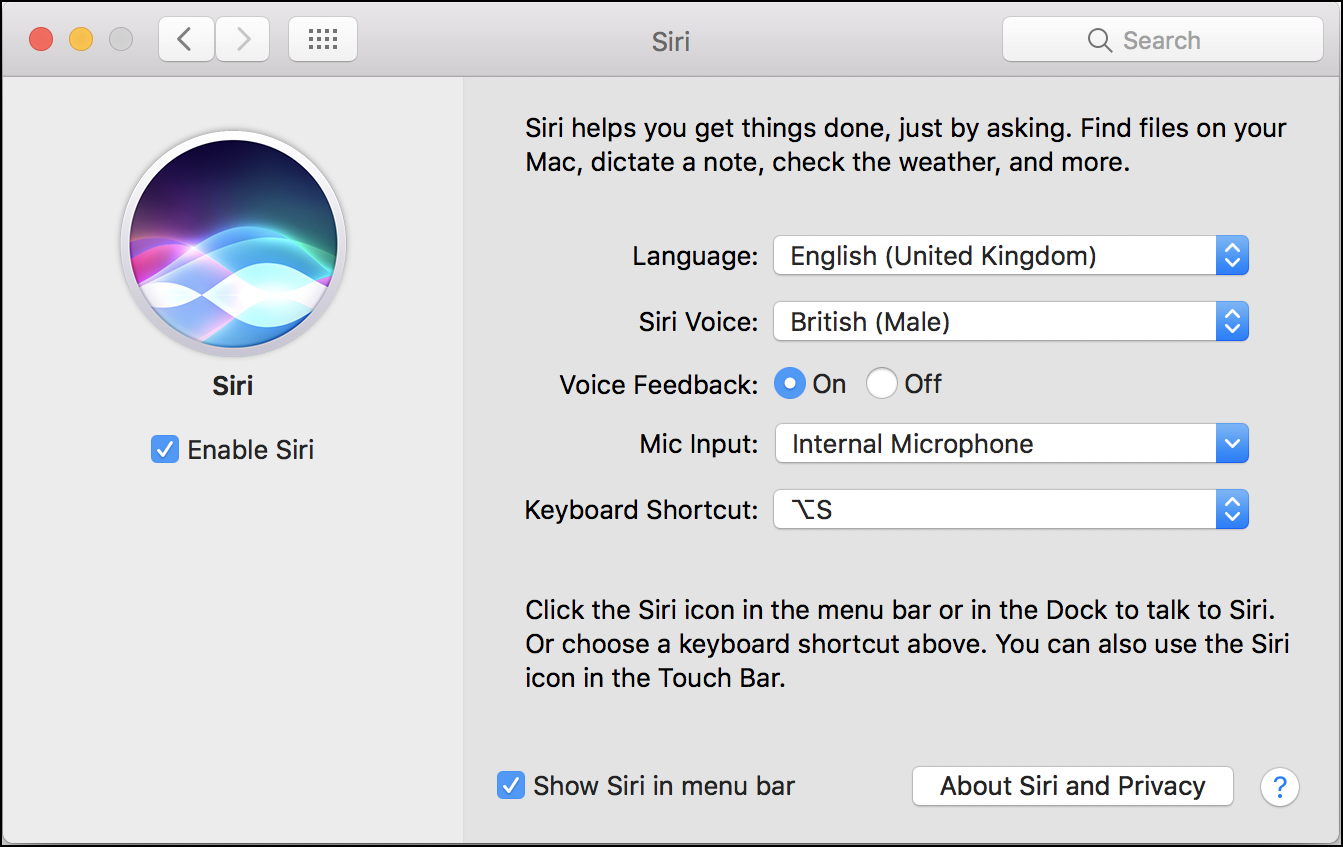Click the About Siri and Privacy button
Screen dimensions: 1343x847
[1072, 786]
